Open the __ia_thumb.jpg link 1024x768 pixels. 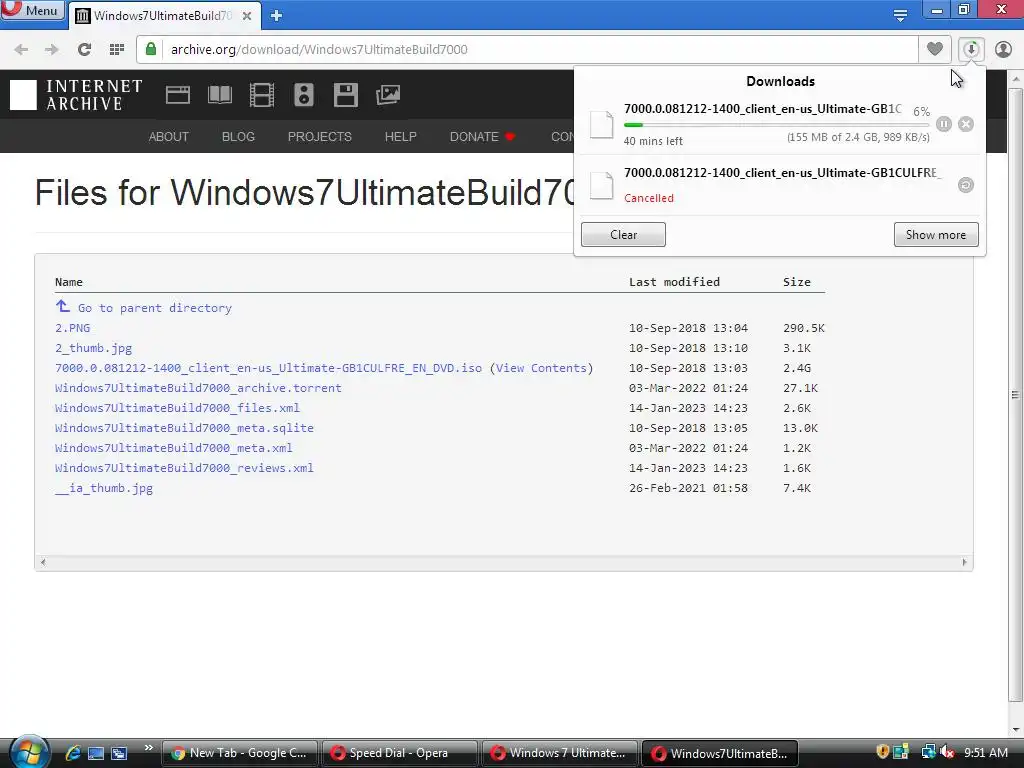[x=104, y=488]
